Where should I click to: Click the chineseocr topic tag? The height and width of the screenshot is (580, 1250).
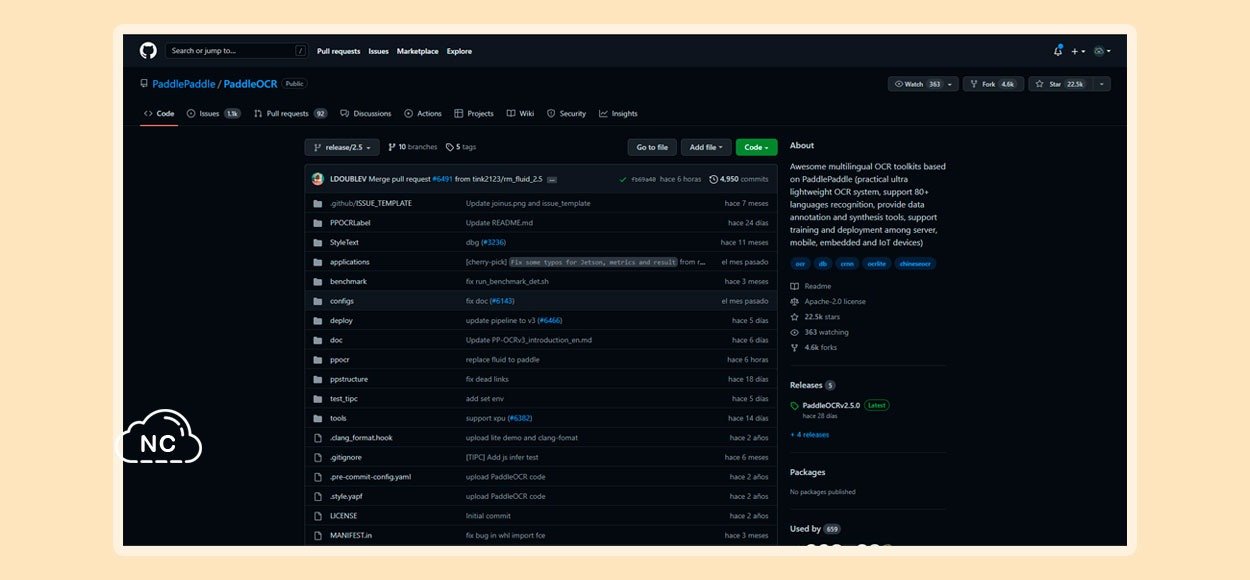(915, 264)
